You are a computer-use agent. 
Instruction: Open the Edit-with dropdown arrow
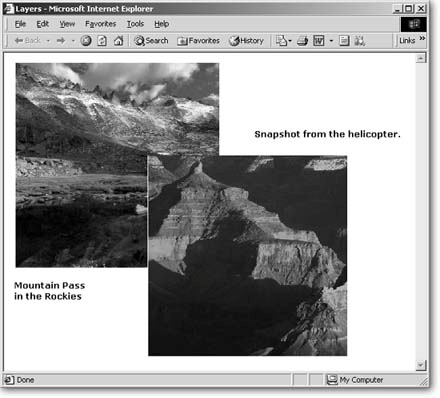tap(331, 41)
